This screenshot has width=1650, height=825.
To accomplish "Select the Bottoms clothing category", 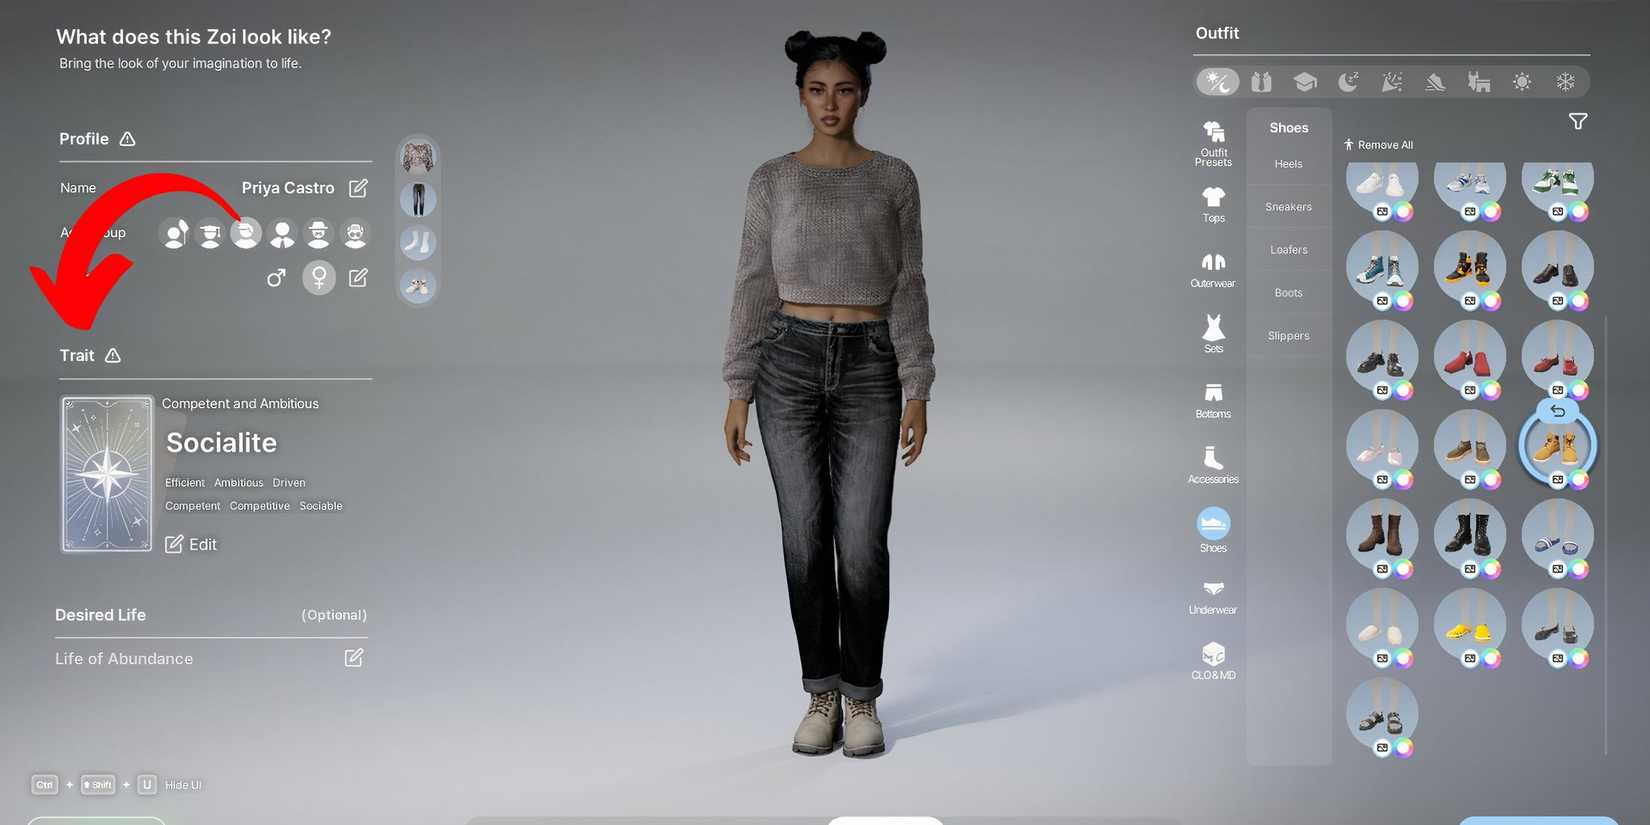I will tap(1213, 399).
